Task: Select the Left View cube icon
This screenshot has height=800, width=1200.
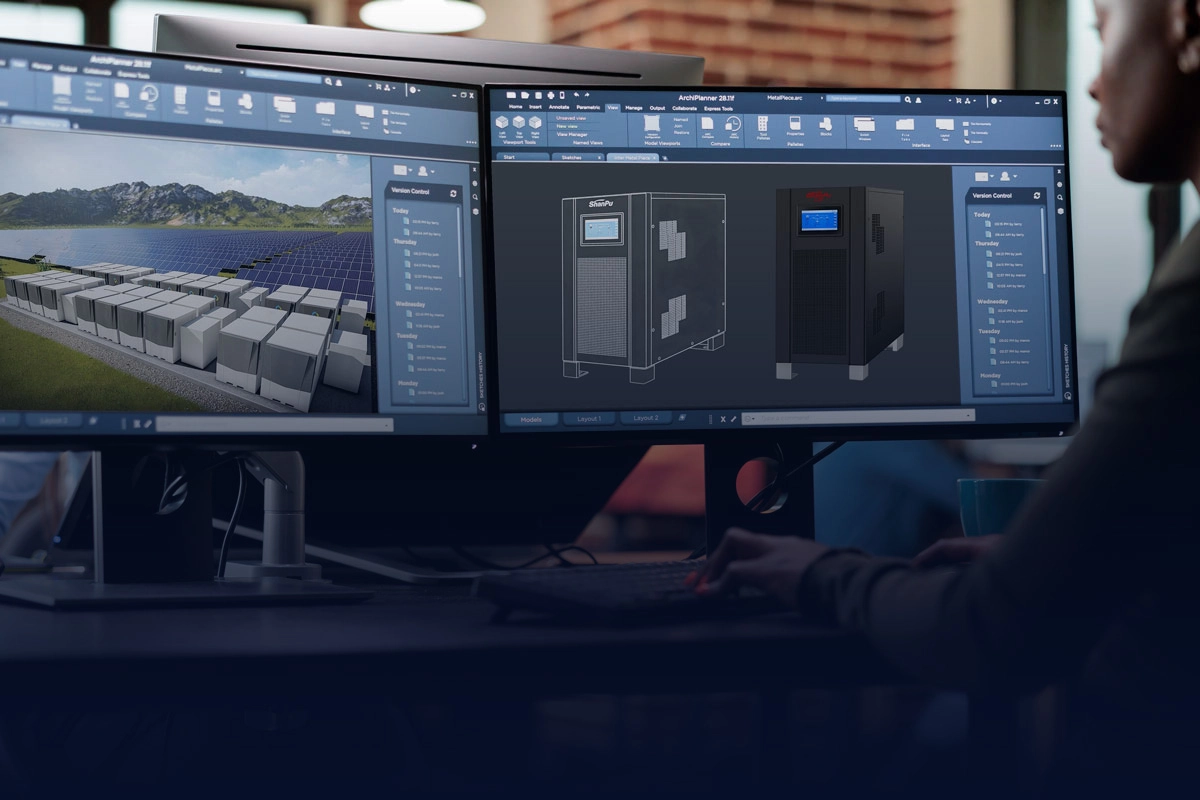Action: [502, 122]
